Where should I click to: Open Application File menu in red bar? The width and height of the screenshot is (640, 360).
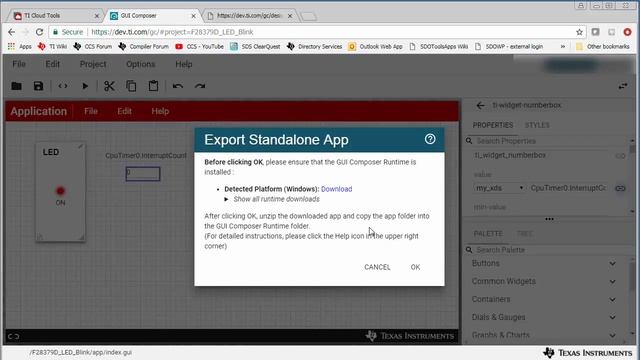[x=91, y=111]
